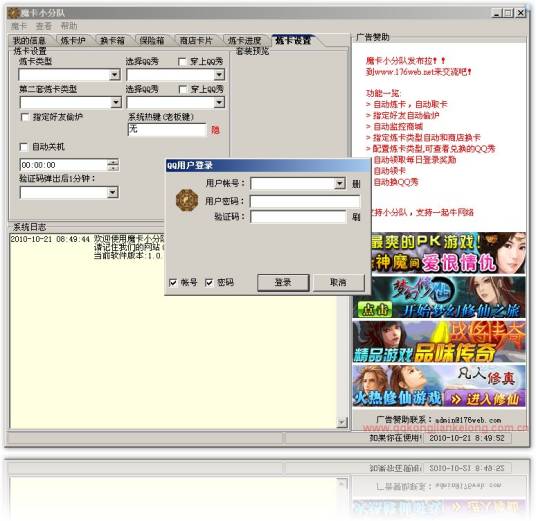Switch to the 保险箱 tab
This screenshot has width=536, height=521.
152,41
